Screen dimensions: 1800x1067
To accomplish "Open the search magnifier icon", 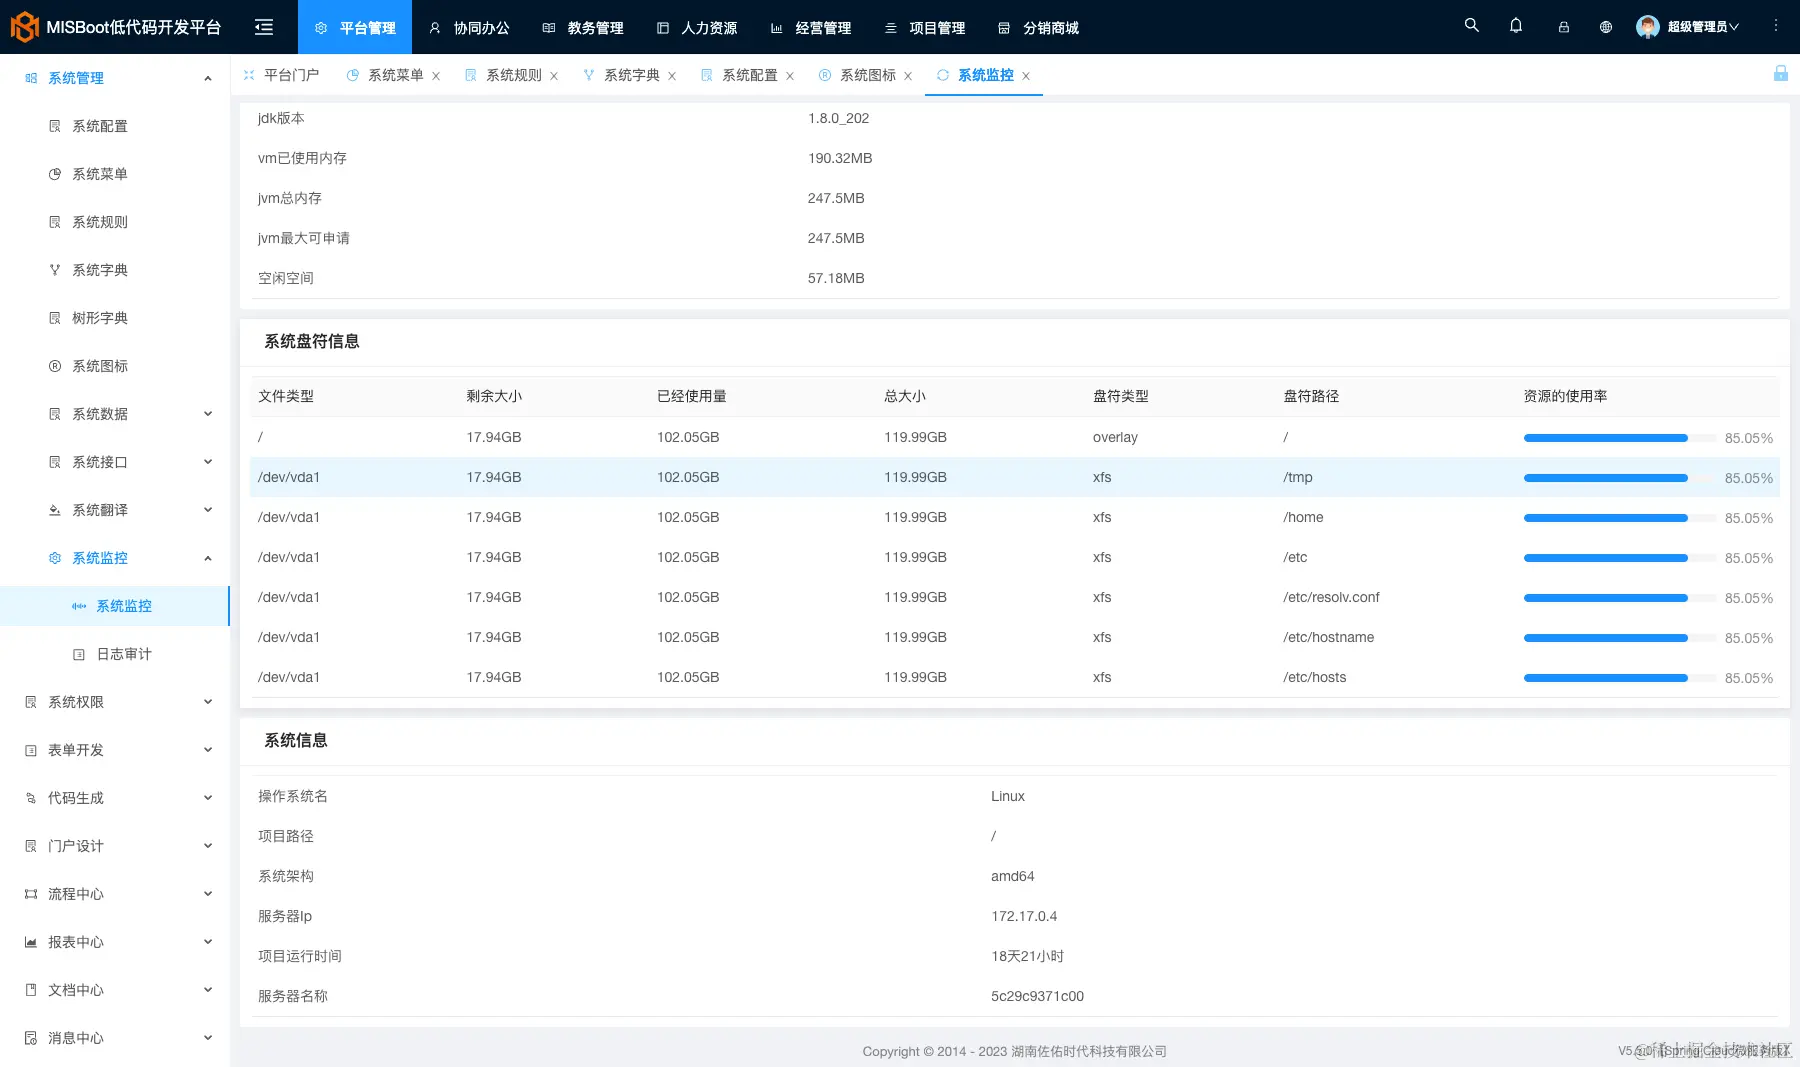I will [1471, 26].
